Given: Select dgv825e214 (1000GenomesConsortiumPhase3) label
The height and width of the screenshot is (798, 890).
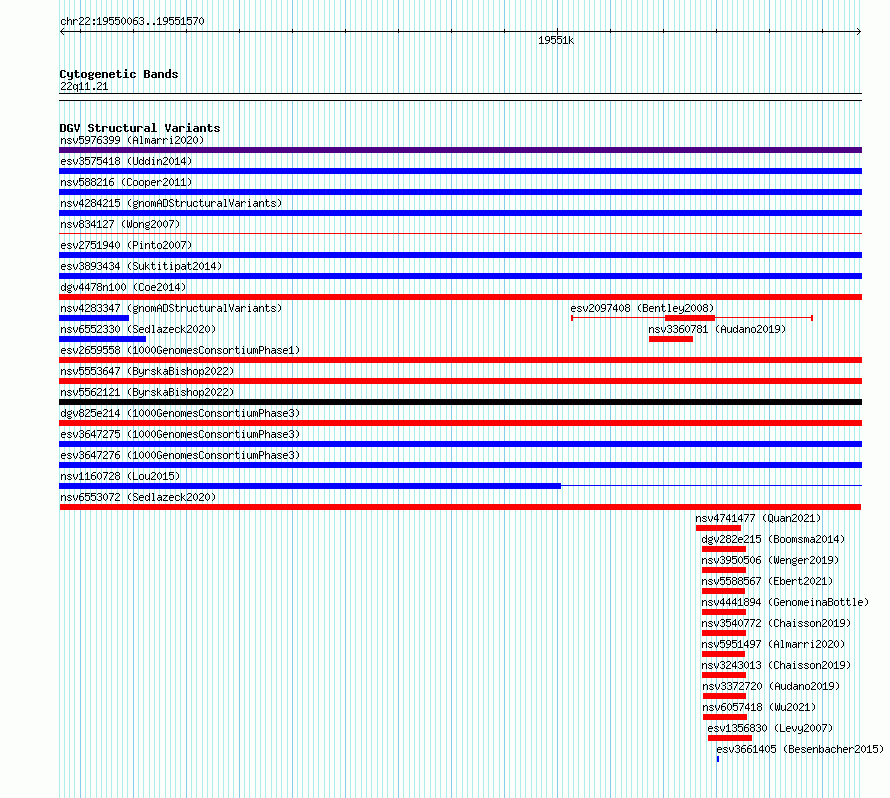Looking at the screenshot, I should (x=180, y=413).
